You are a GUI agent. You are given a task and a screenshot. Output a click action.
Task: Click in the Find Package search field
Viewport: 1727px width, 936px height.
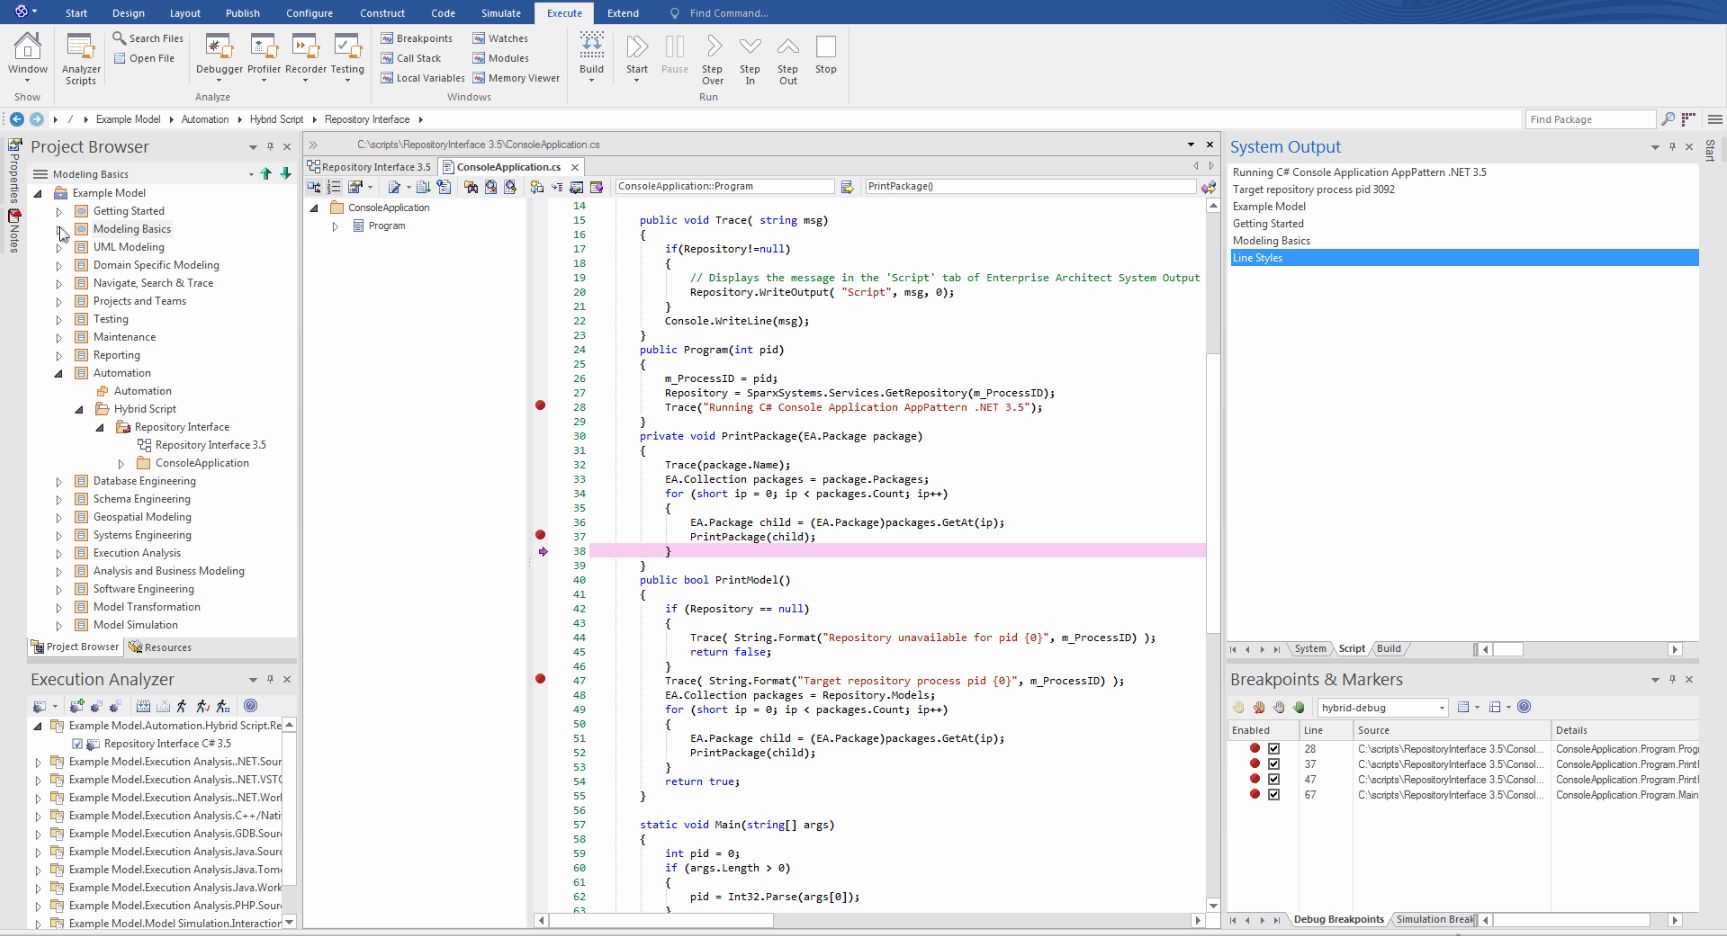click(1589, 119)
